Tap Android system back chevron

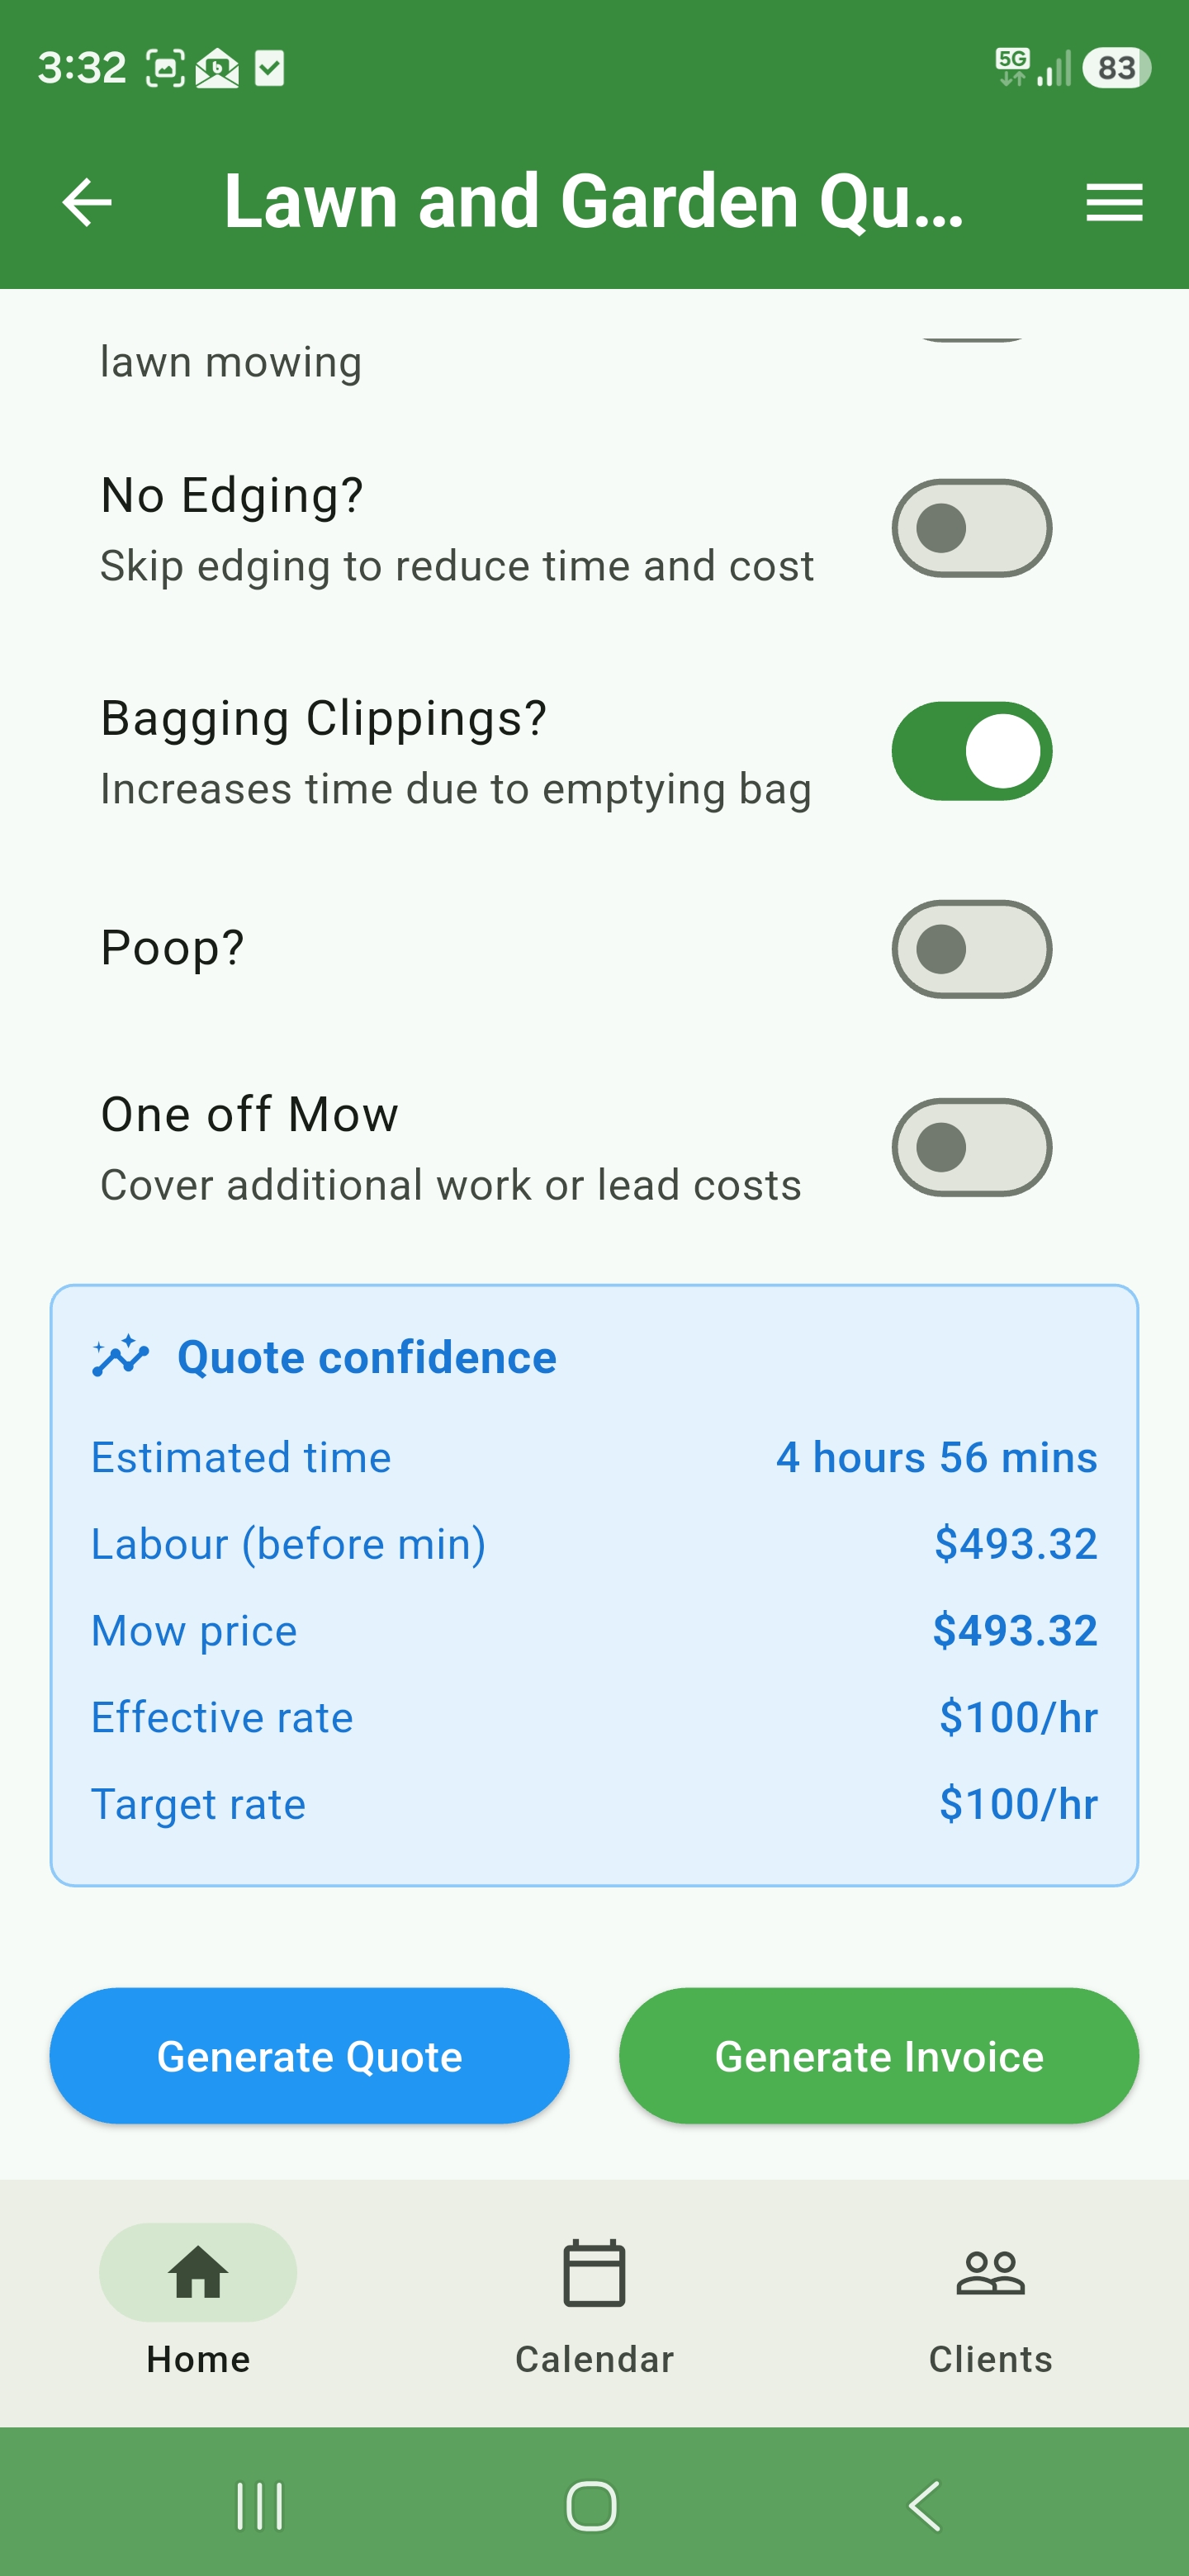[926, 2505]
